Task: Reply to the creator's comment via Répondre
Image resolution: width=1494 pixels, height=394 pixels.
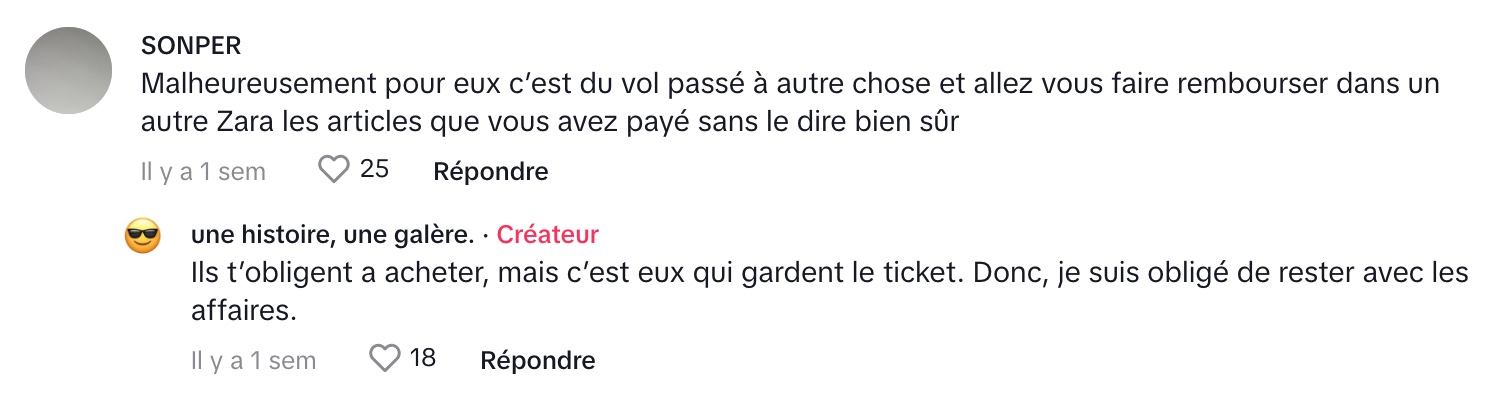Action: (538, 360)
